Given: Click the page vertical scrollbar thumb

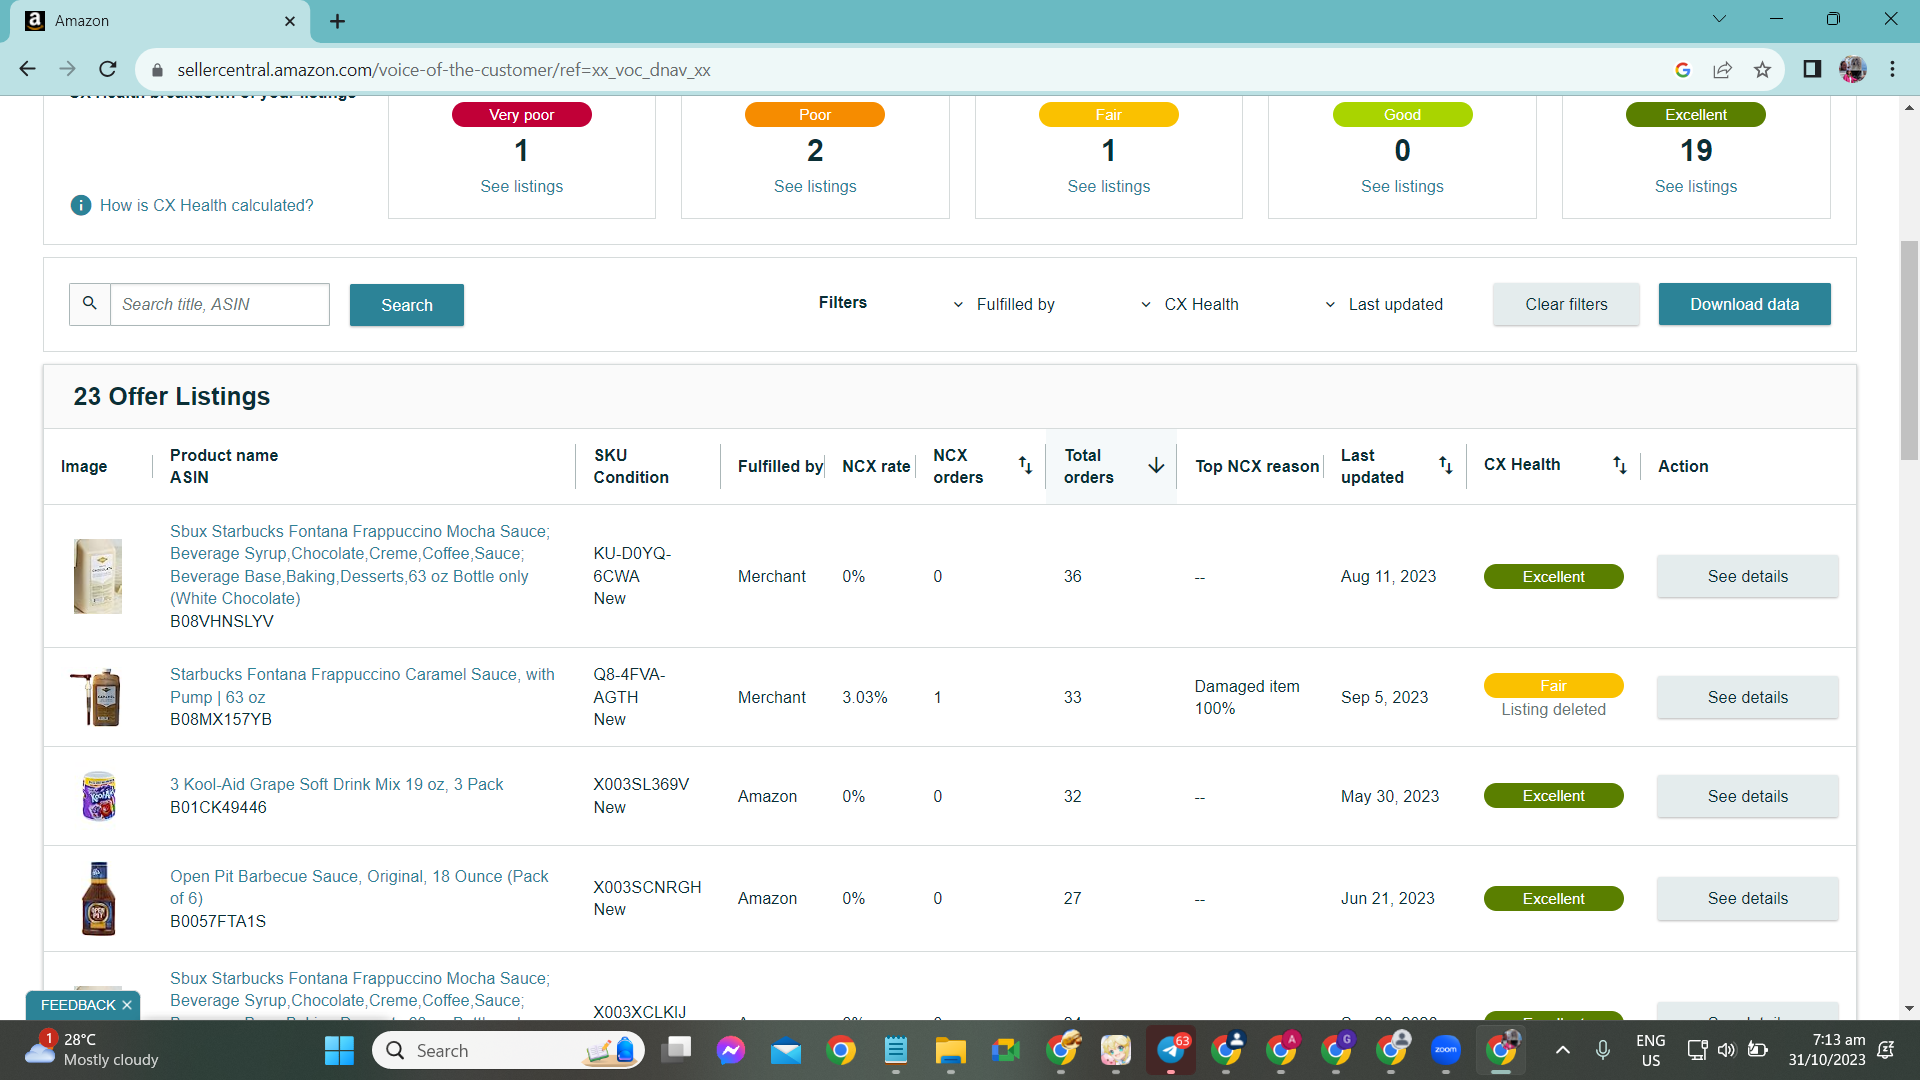Looking at the screenshot, I should point(1909,350).
